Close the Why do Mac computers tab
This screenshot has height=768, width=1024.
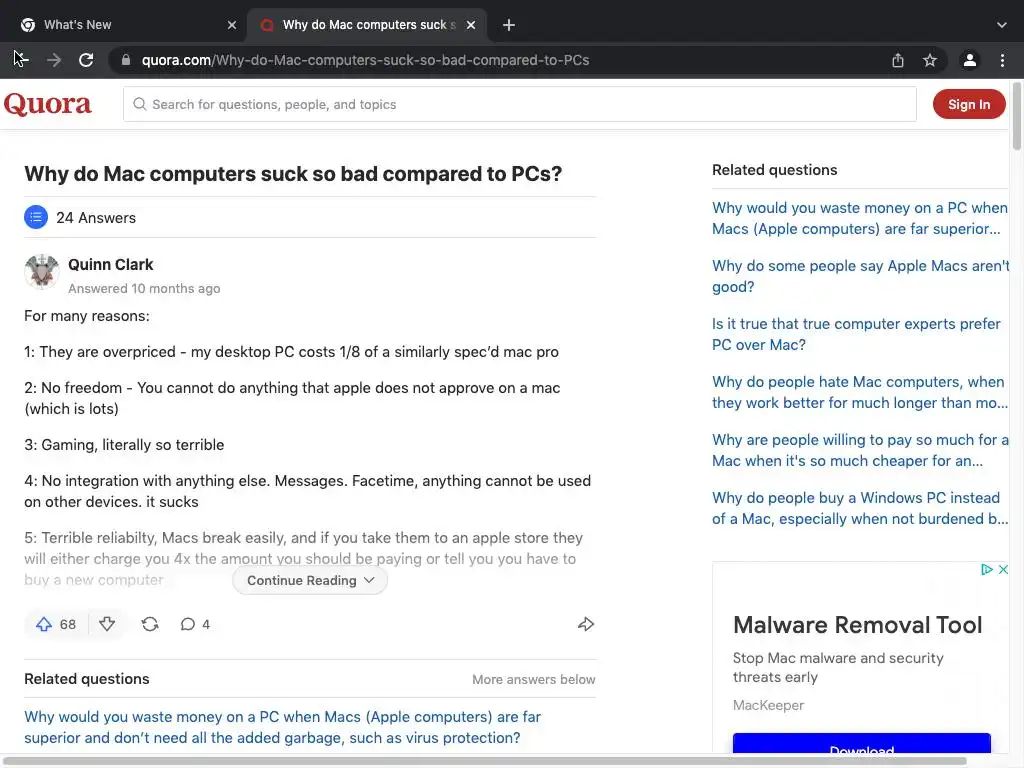click(471, 25)
